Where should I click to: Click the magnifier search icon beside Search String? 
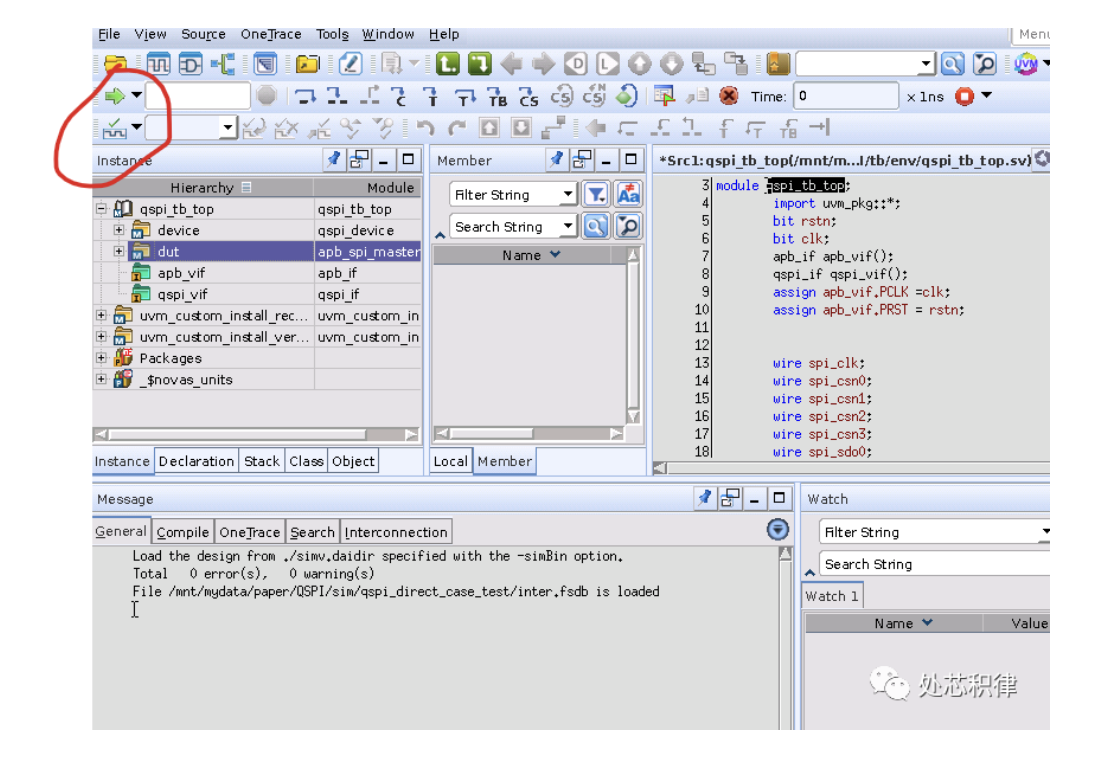coord(596,226)
